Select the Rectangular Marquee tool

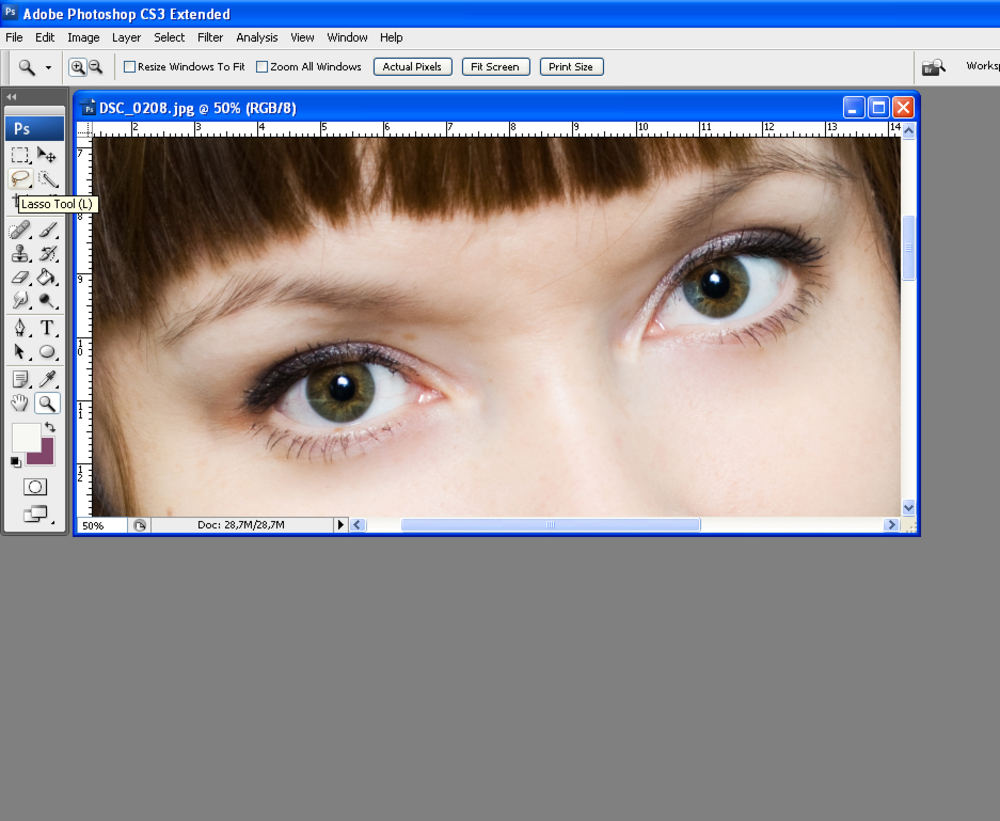[x=20, y=154]
